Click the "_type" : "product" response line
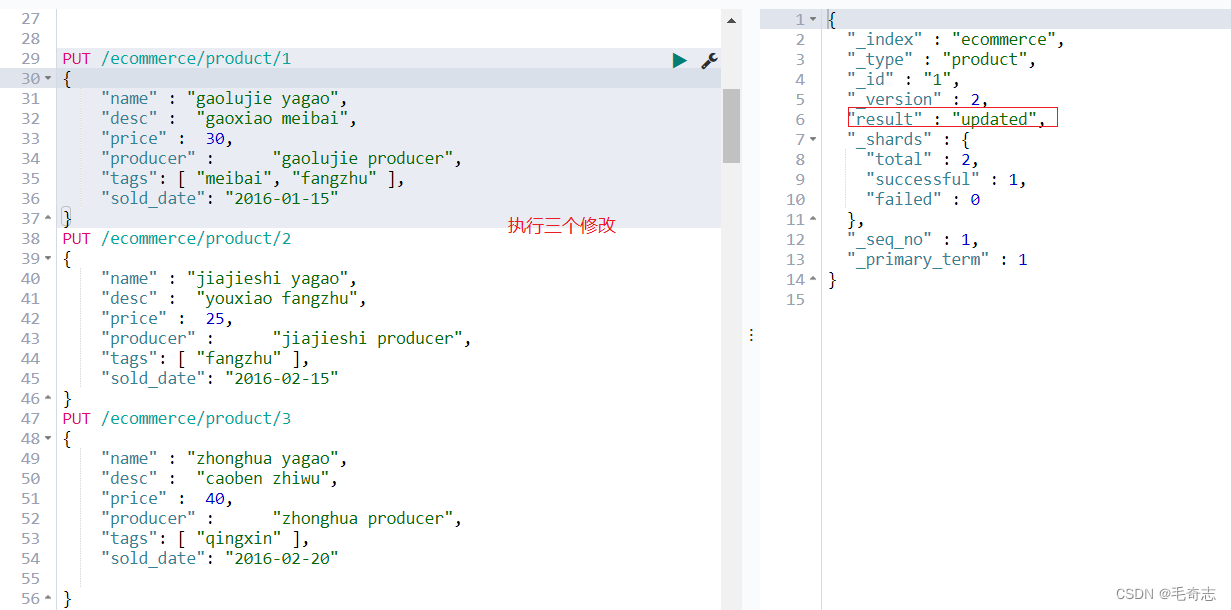This screenshot has width=1231, height=610. click(941, 60)
